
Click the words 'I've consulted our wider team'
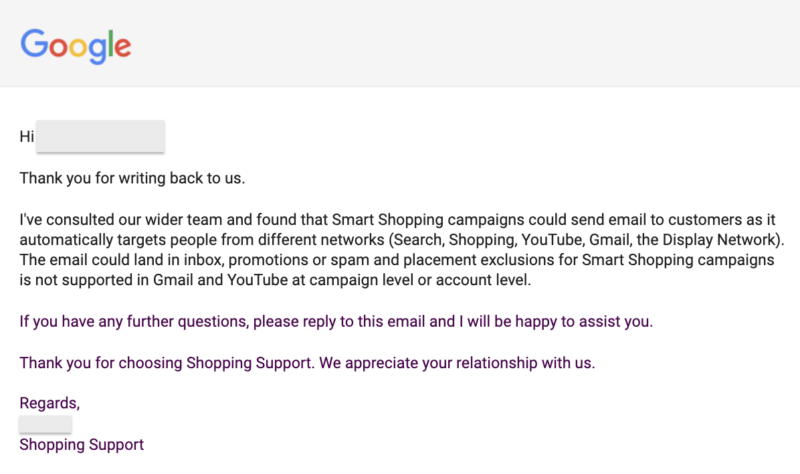(121, 220)
